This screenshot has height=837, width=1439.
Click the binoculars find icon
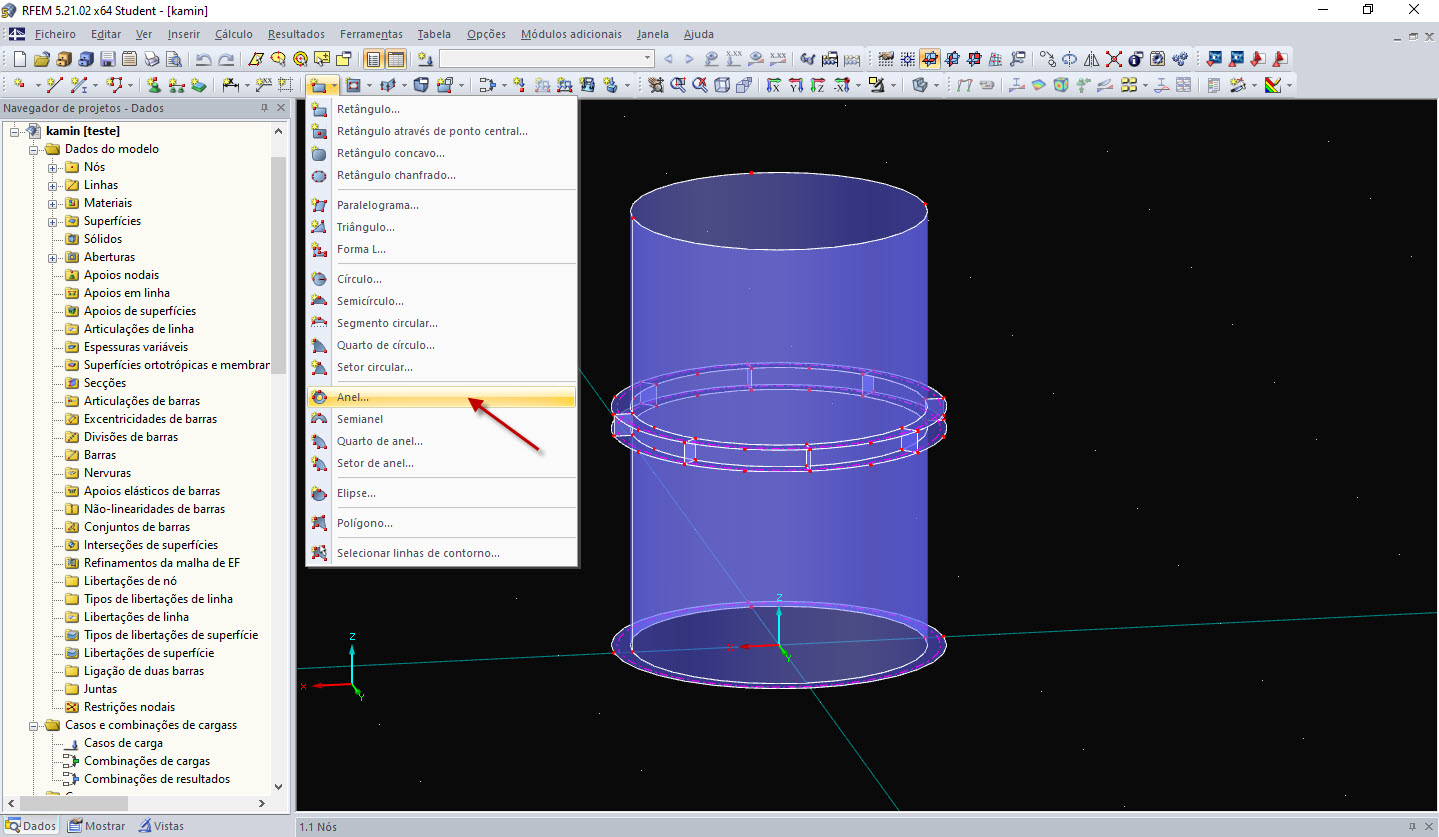tap(807, 59)
